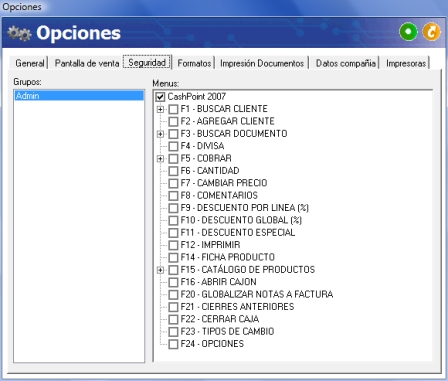Expand the F5 - COBRAR tree node

click(160, 159)
